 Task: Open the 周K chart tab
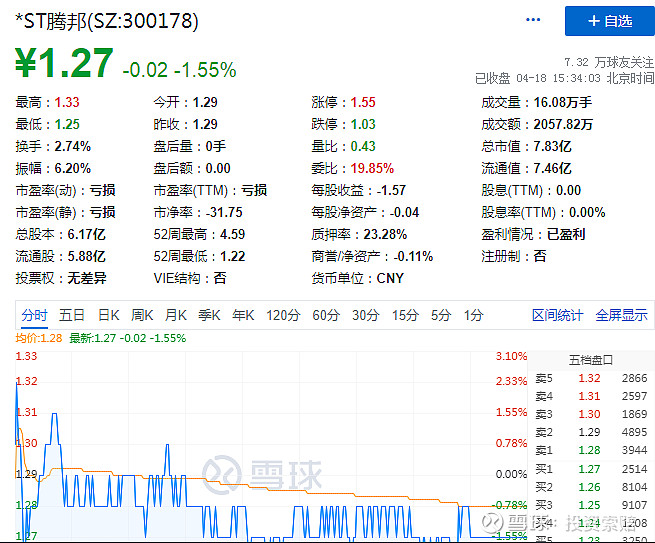[142, 315]
